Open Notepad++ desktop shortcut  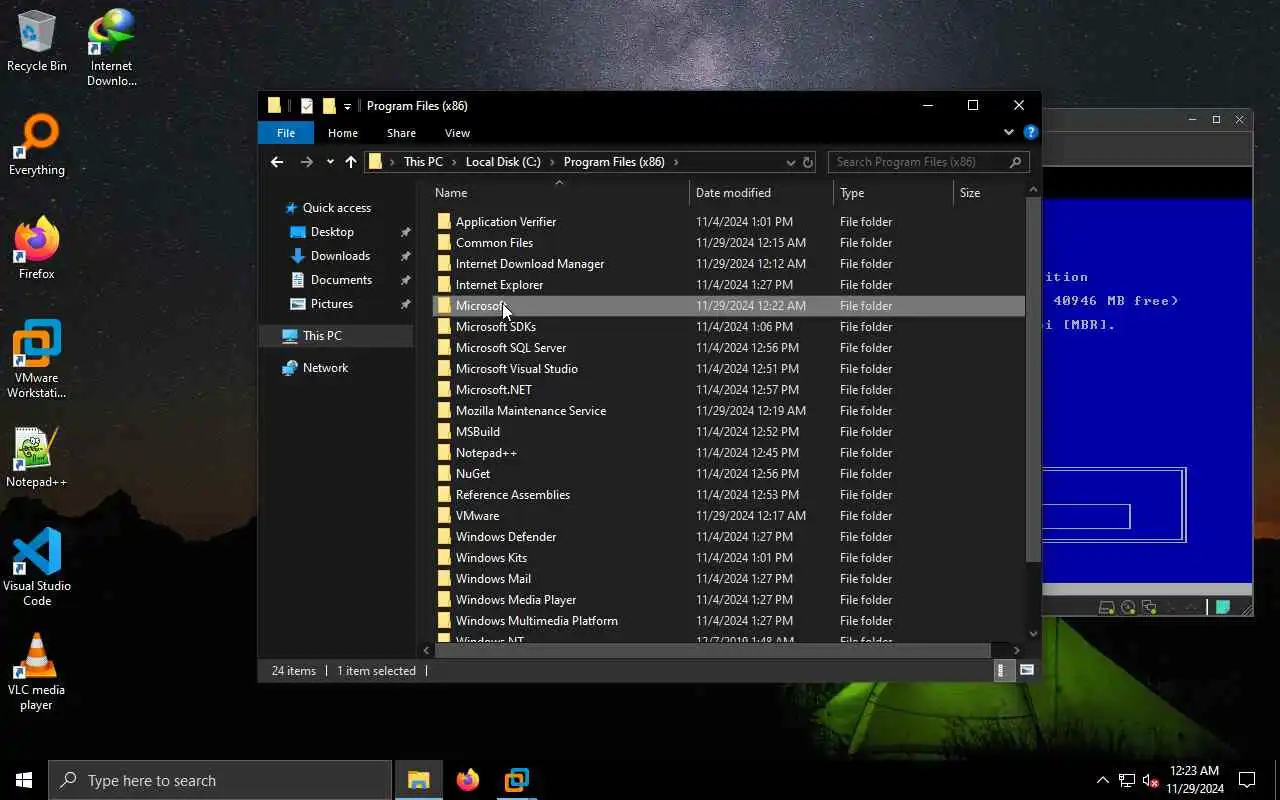(x=37, y=458)
